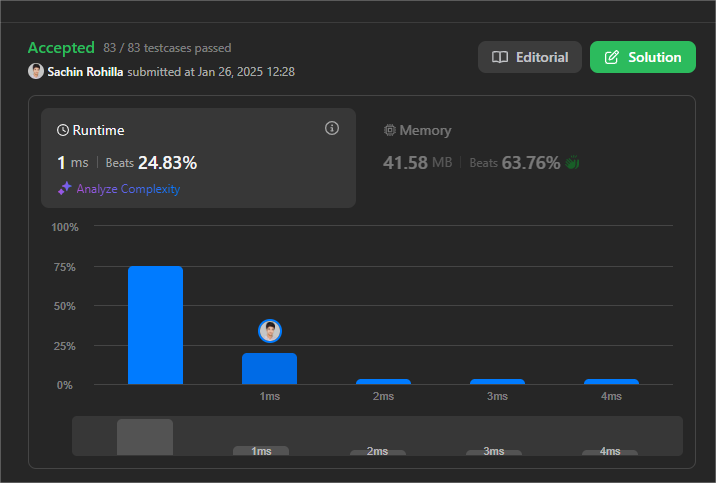Screen dimensions: 716x483
Task: Click Sachin Rohilla's avatar near submission info
Action: click(36, 71)
